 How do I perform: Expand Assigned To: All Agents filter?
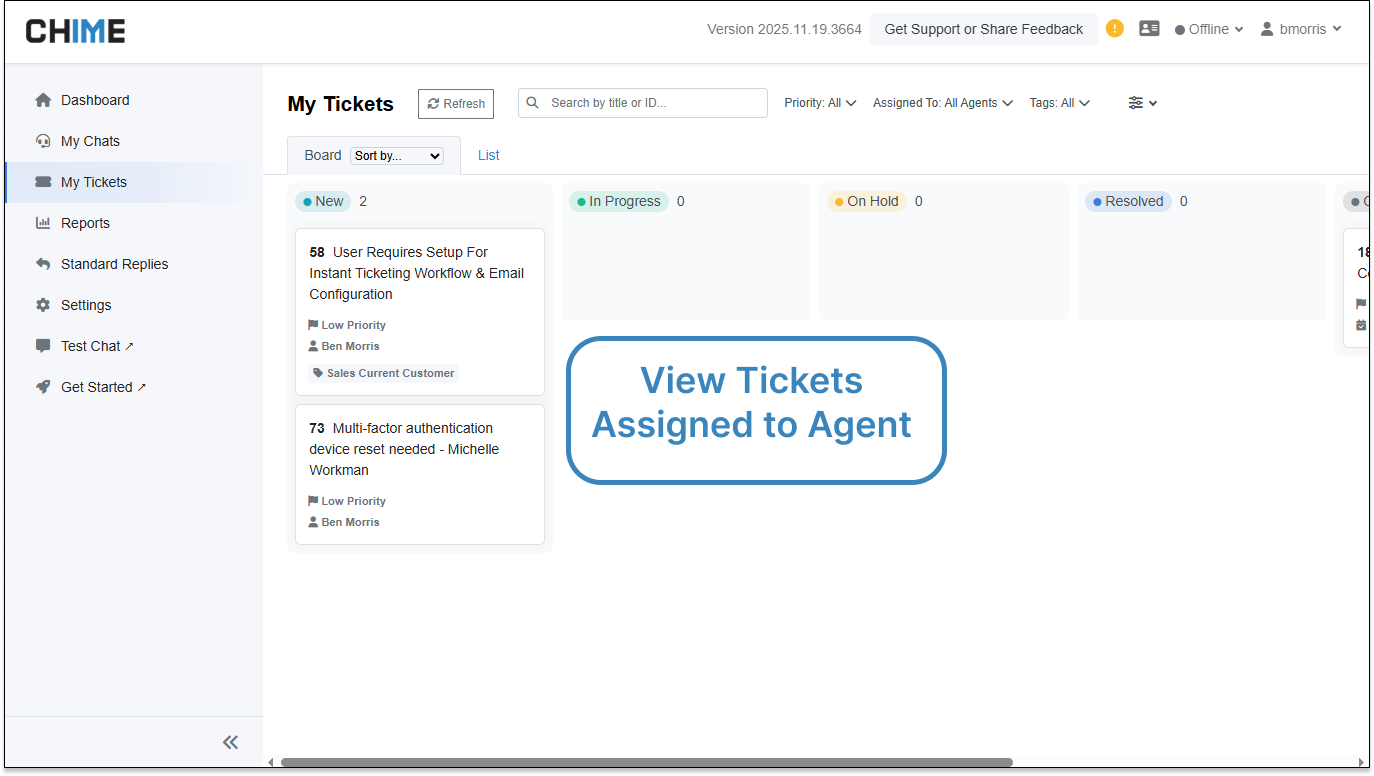click(942, 103)
